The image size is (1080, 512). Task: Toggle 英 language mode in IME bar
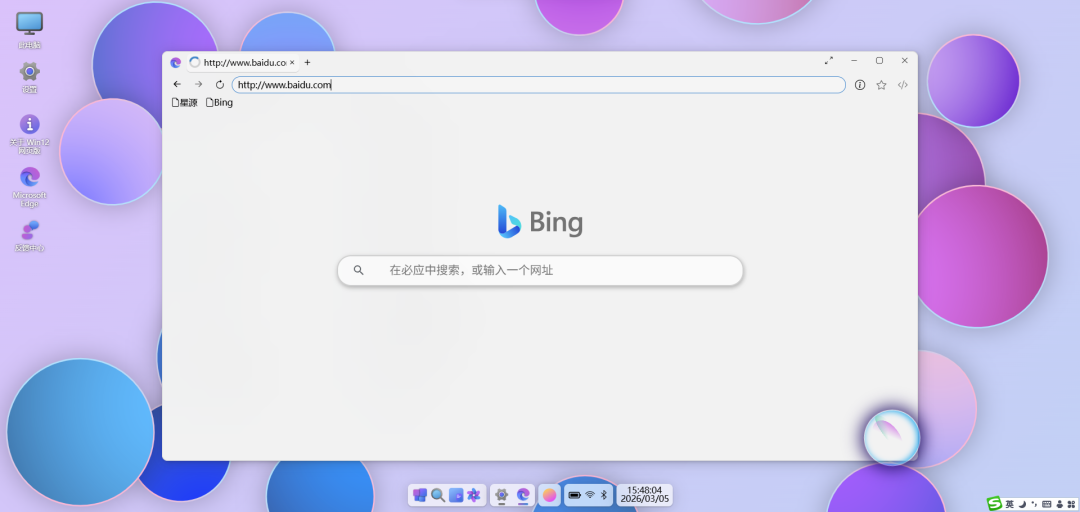1010,504
